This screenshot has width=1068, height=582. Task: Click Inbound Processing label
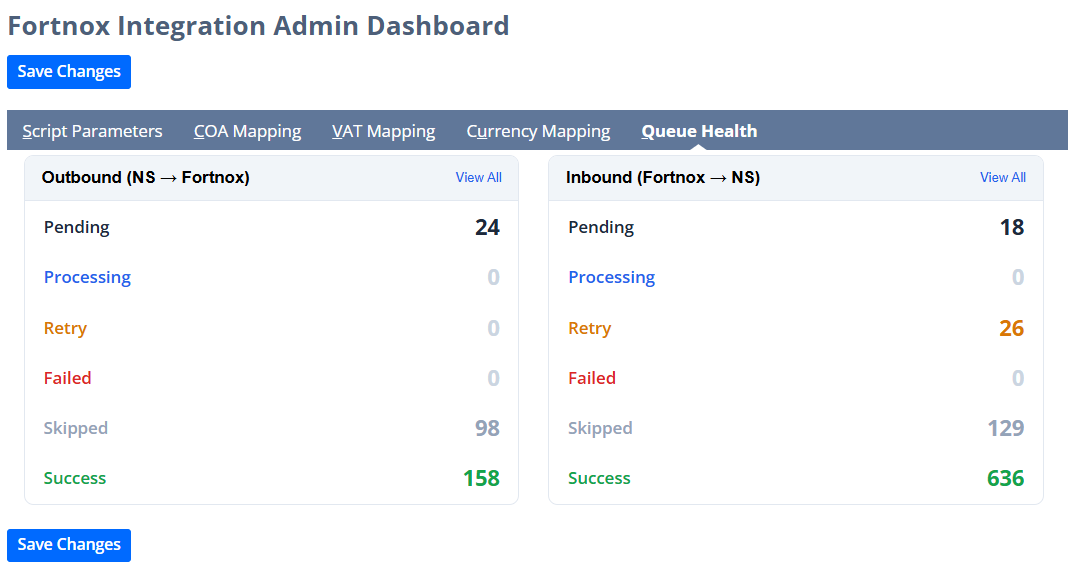tap(612, 277)
